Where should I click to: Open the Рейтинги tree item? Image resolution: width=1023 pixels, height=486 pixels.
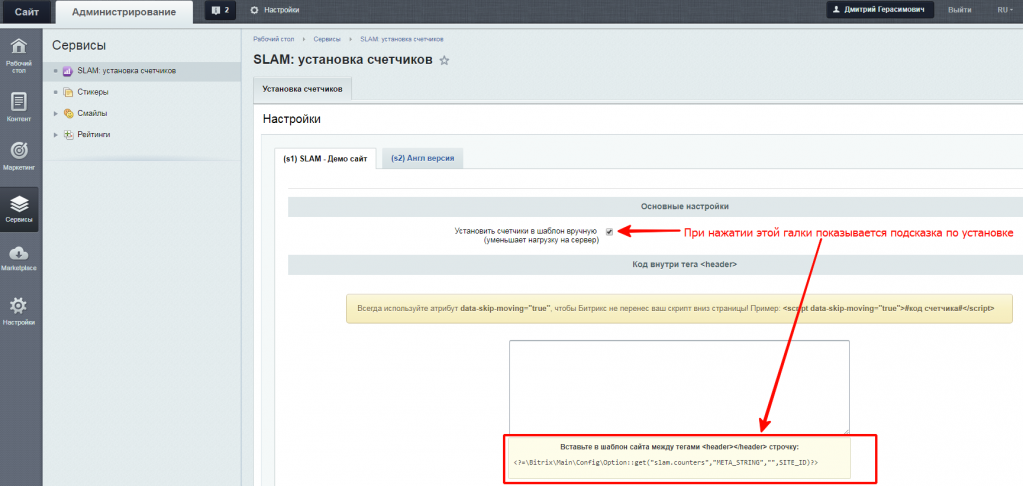pyautogui.click(x=94, y=134)
